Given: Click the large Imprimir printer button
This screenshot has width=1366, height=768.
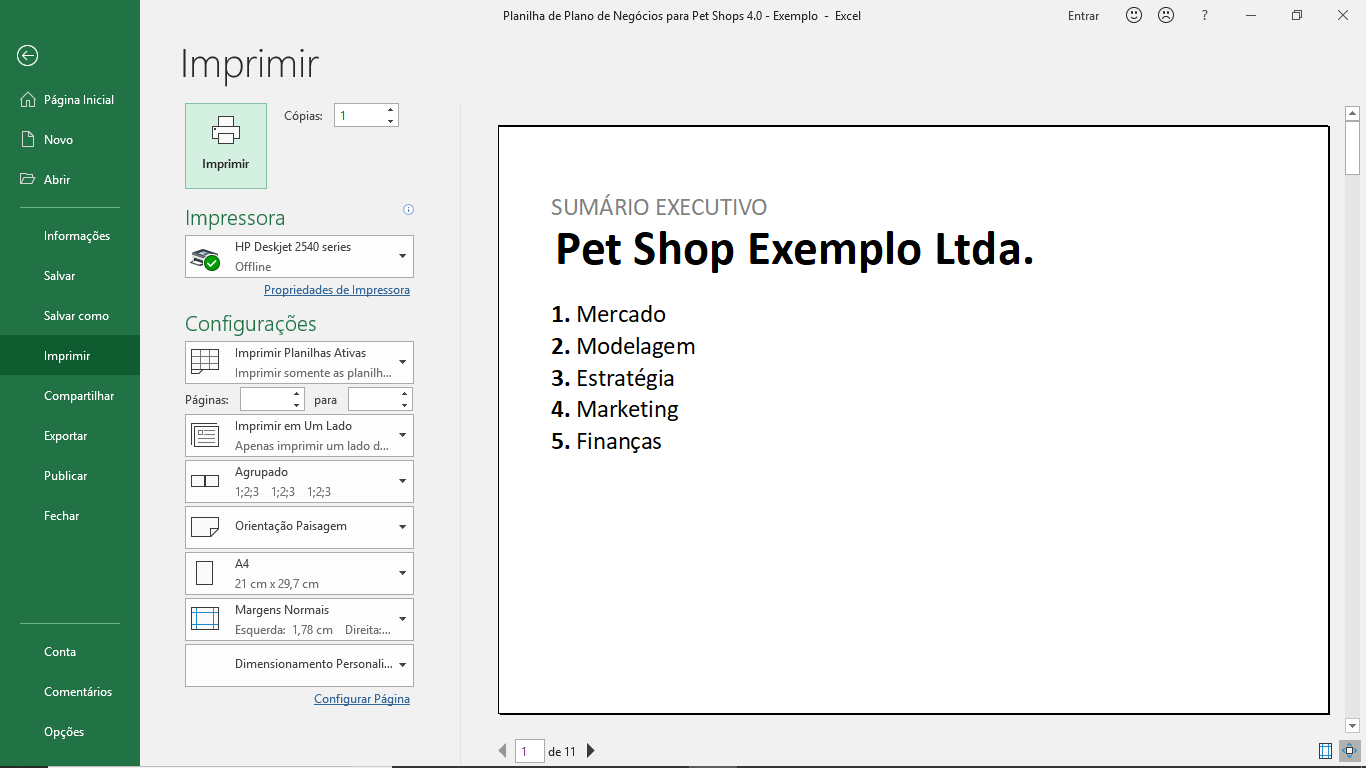Looking at the screenshot, I should (x=226, y=146).
